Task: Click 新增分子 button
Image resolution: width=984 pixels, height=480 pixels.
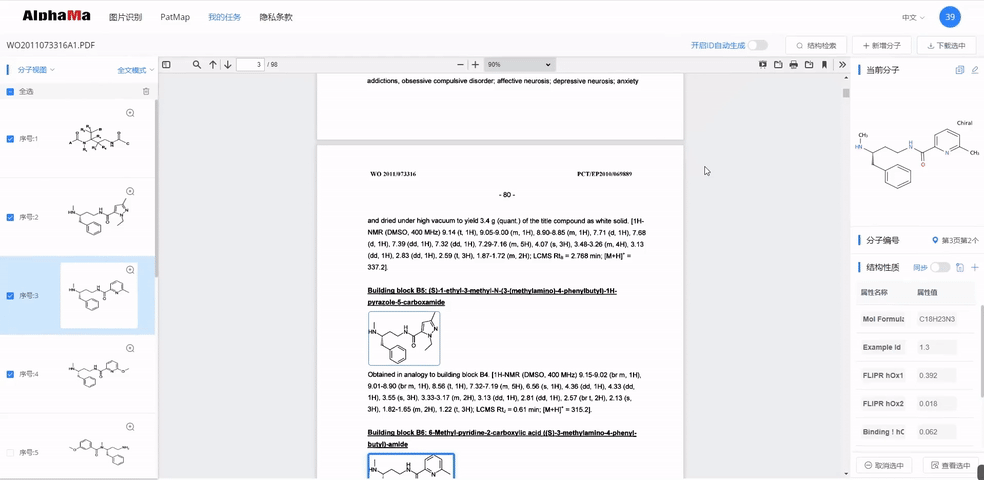Action: click(882, 45)
